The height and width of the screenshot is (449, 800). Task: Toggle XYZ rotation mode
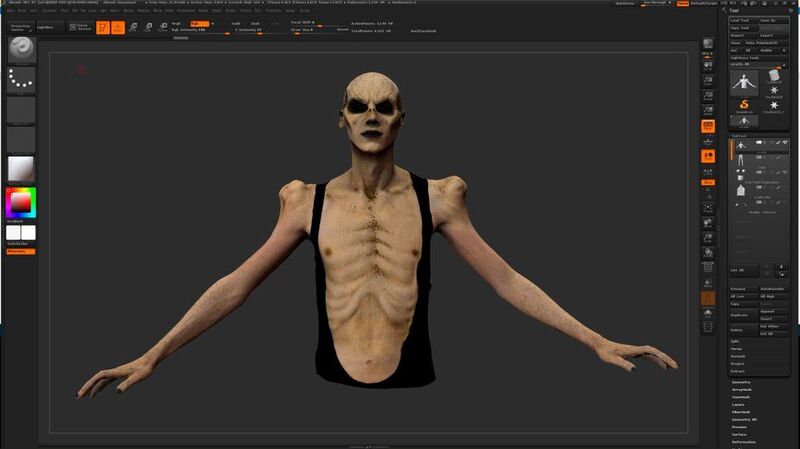(x=708, y=182)
